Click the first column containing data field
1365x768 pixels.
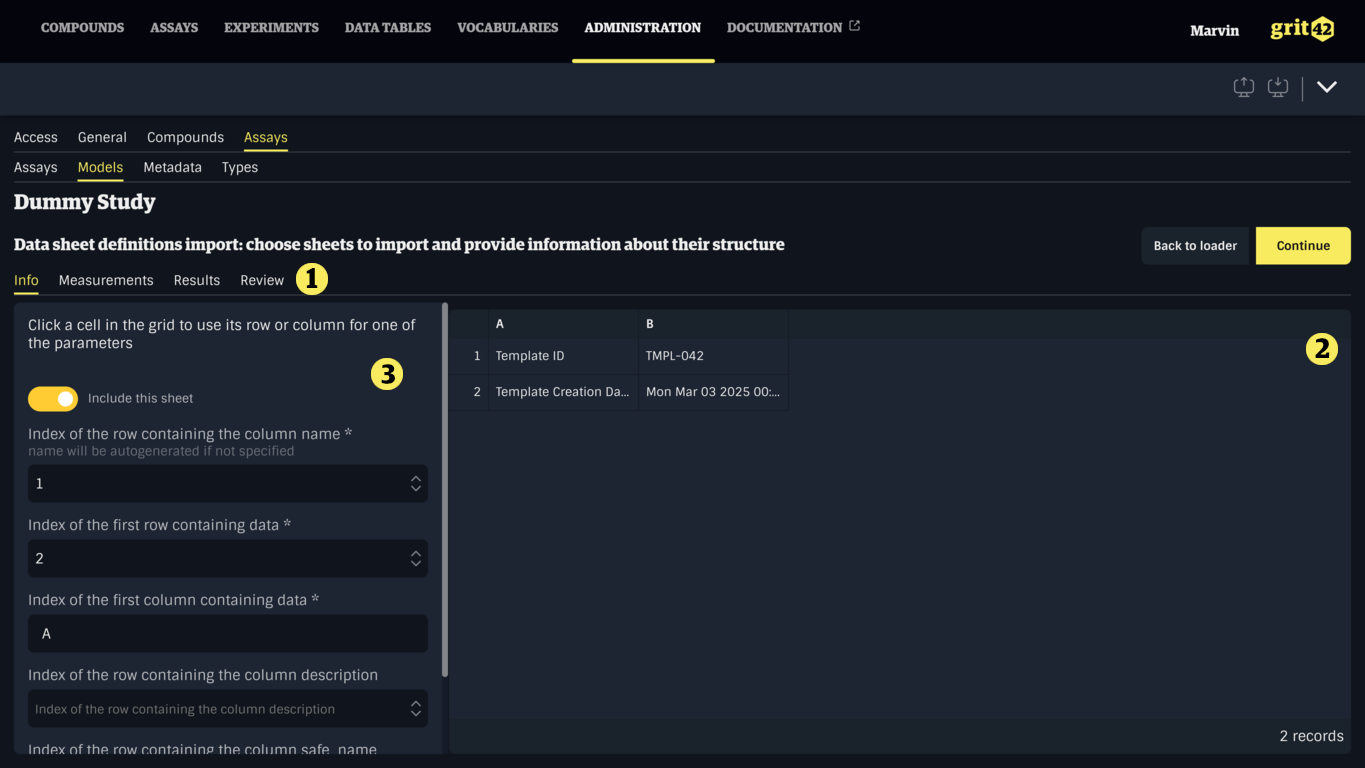click(x=227, y=633)
